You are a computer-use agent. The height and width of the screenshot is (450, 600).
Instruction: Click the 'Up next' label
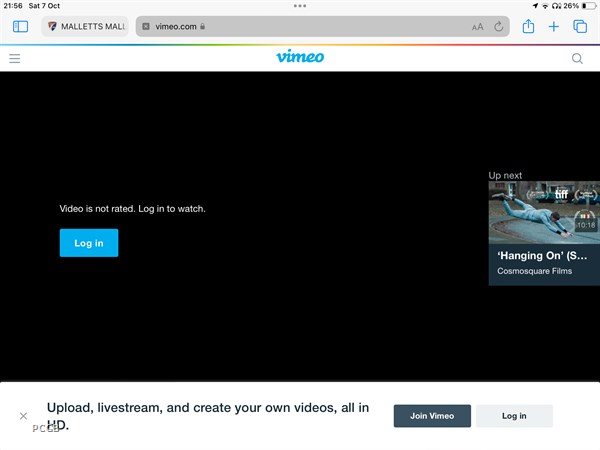click(505, 176)
